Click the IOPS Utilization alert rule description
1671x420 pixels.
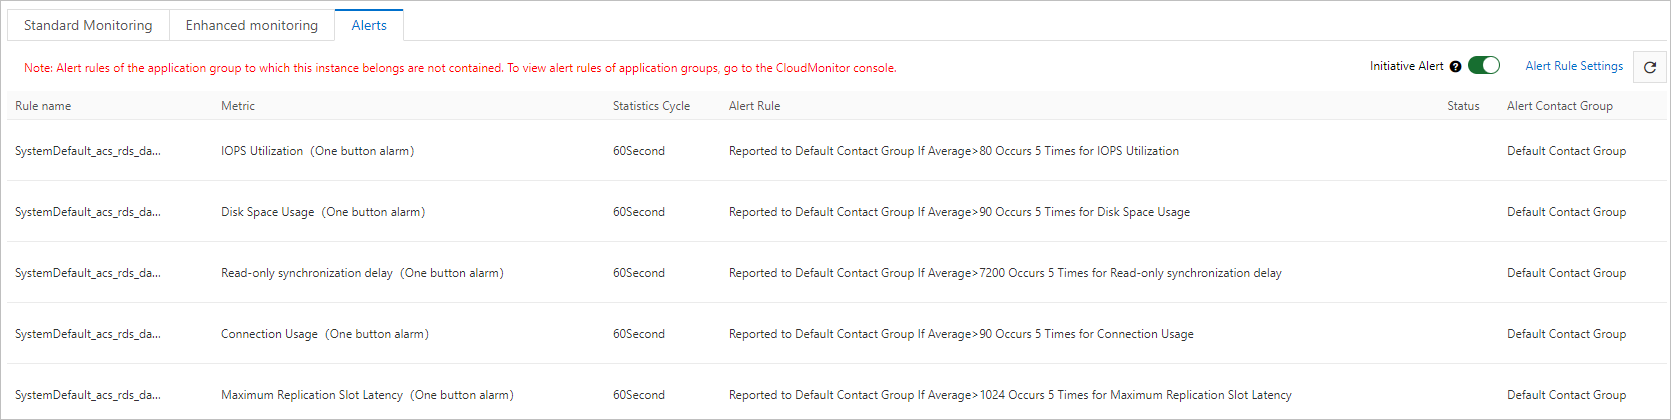pos(953,151)
